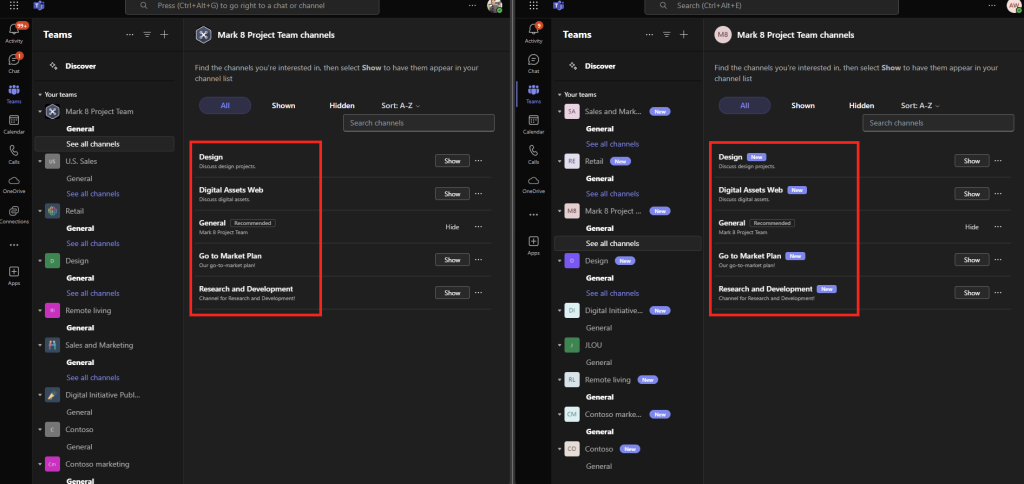Open the app launcher grid in left window
1024x484 pixels.
pyautogui.click(x=14, y=5)
